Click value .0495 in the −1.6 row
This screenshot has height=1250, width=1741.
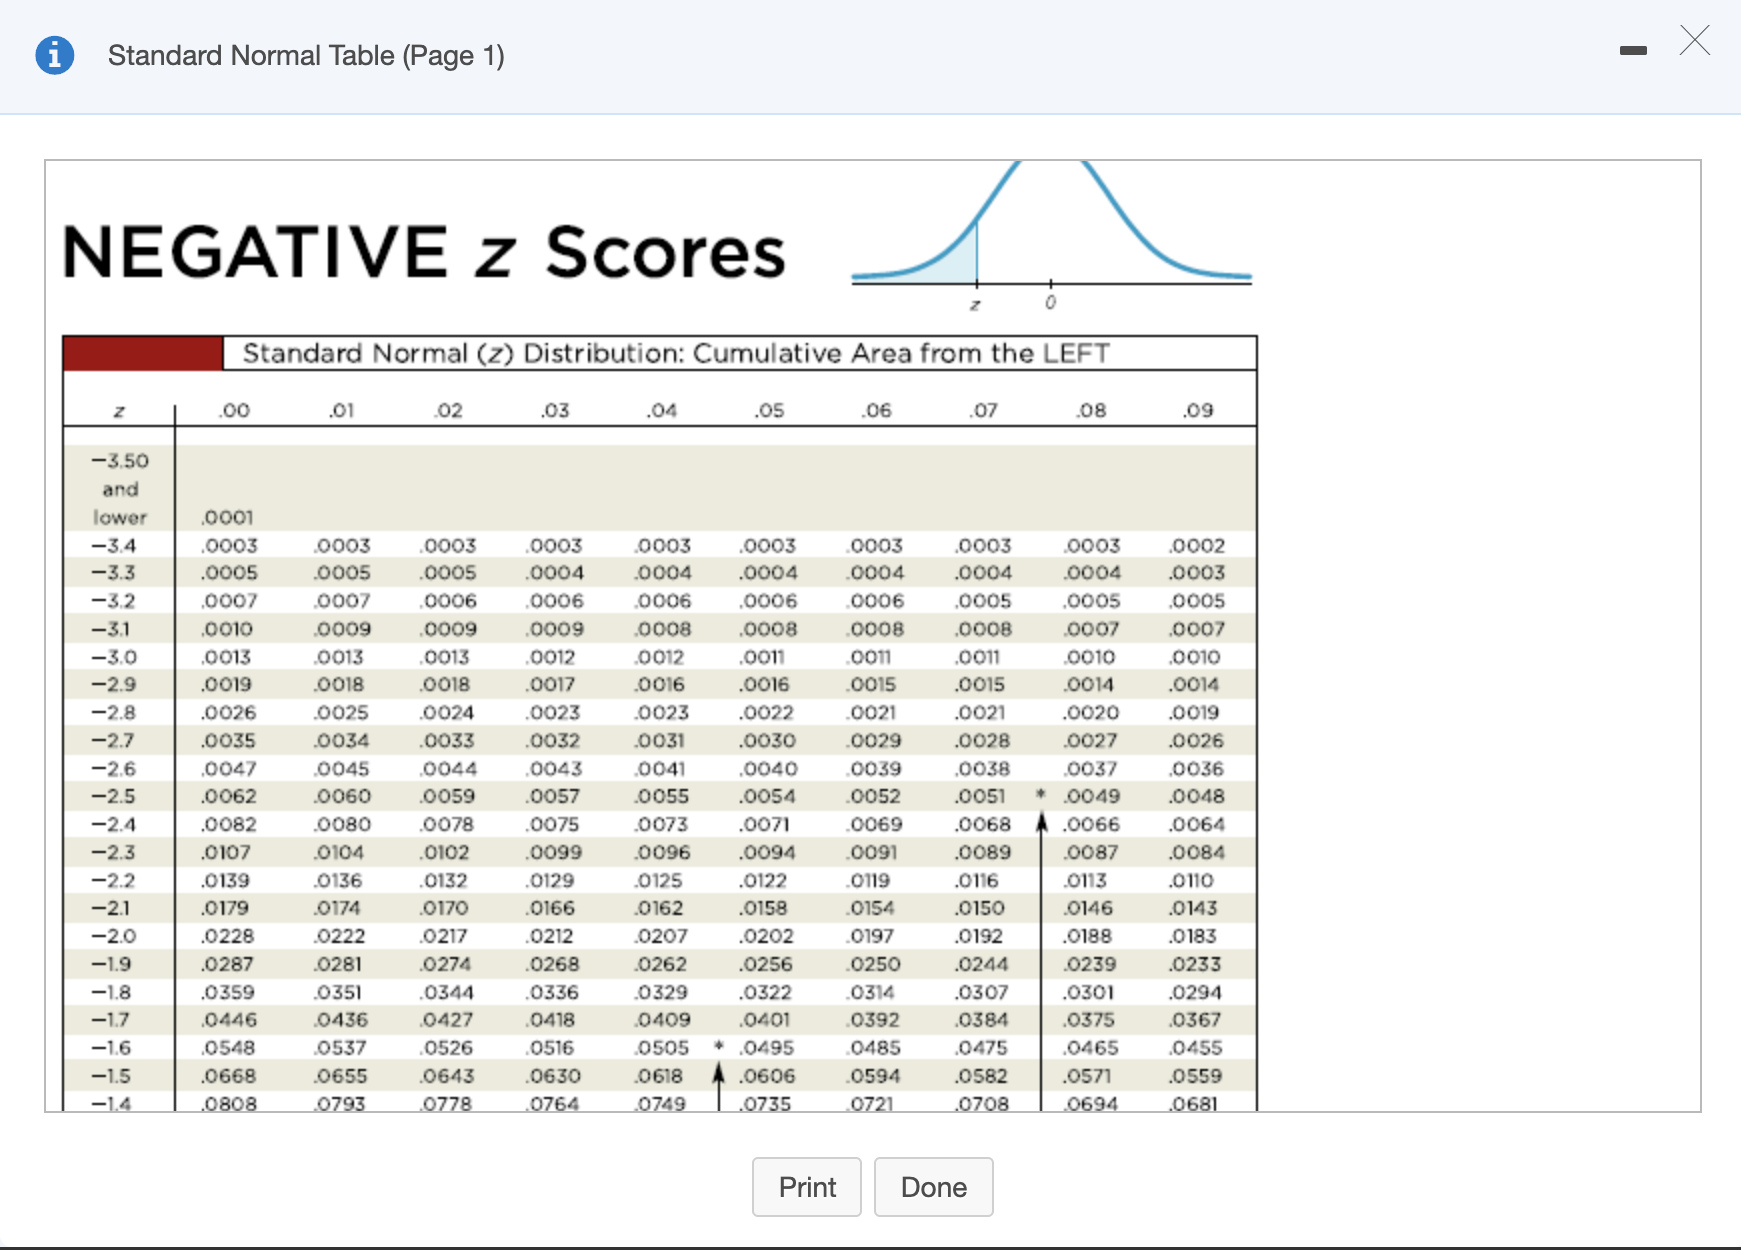click(x=767, y=1048)
